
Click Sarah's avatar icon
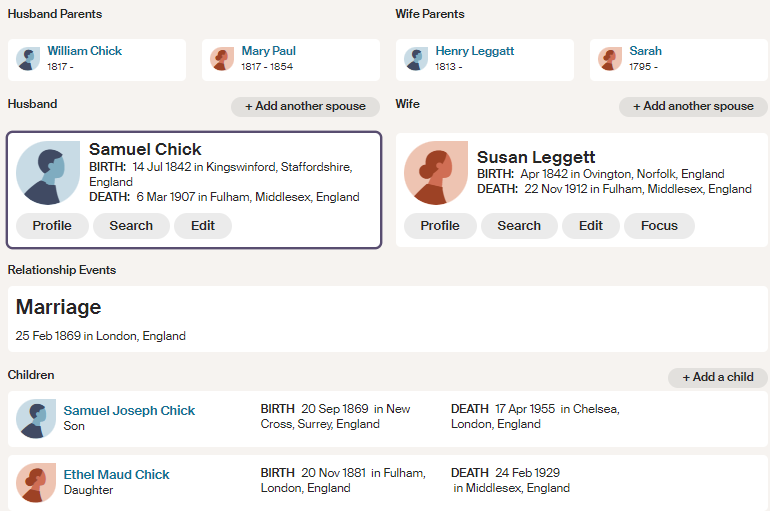(x=610, y=59)
